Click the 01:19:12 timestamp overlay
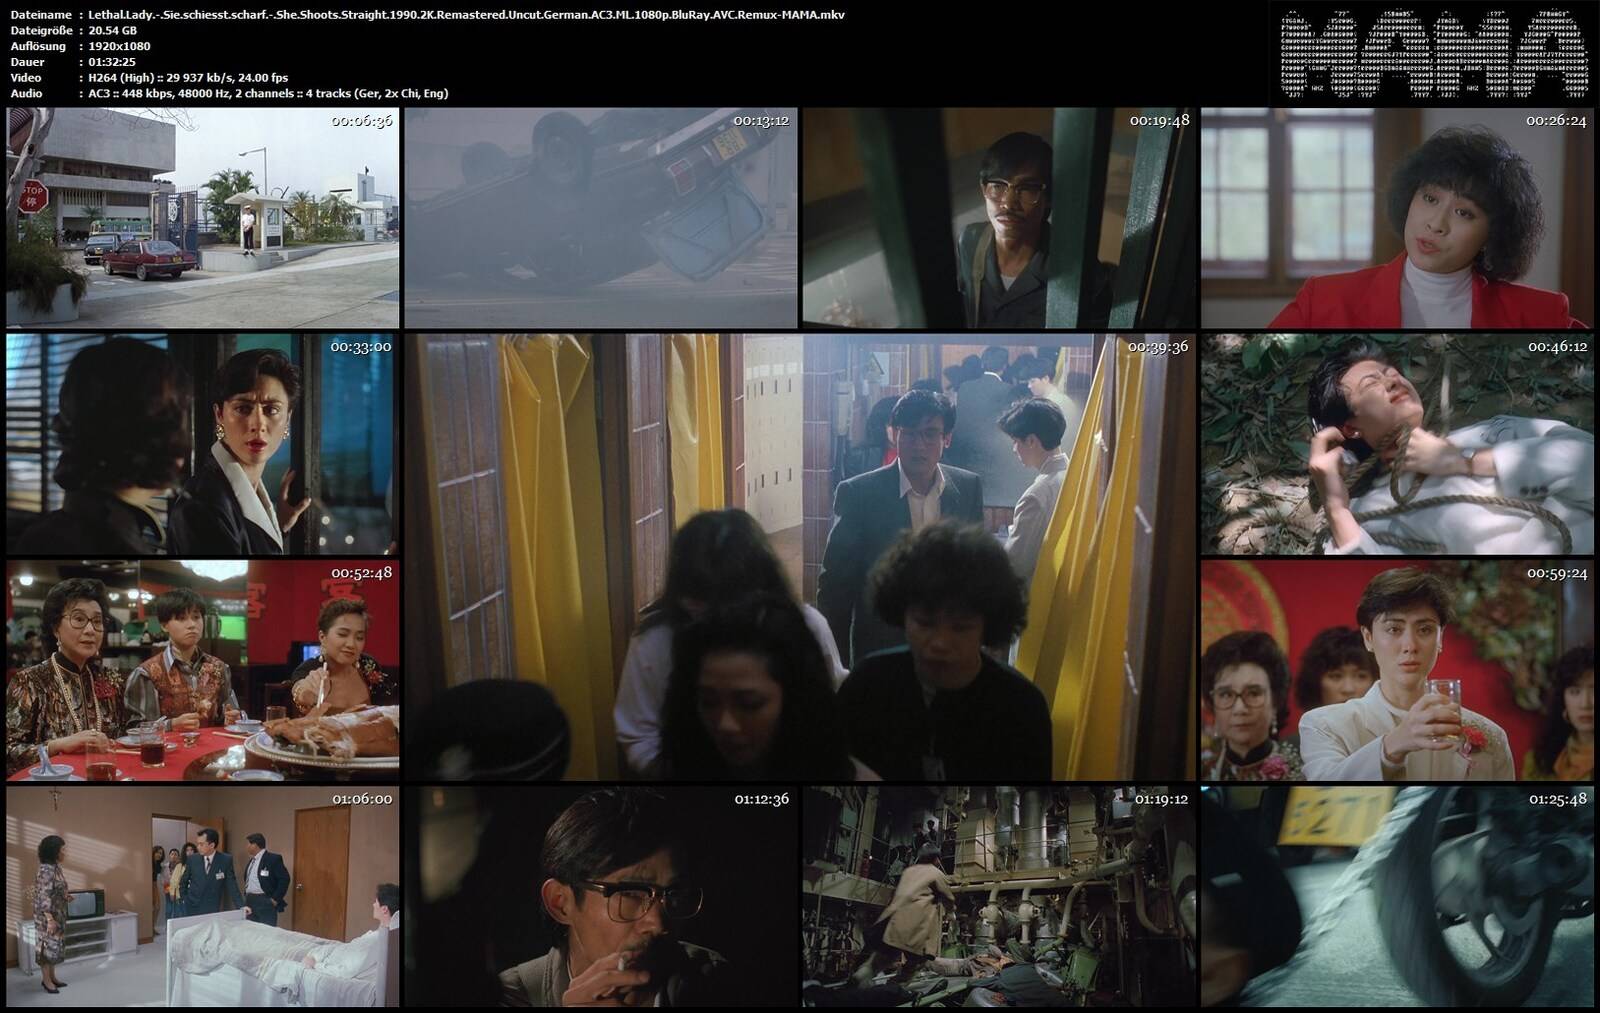Image resolution: width=1600 pixels, height=1013 pixels. [1161, 799]
